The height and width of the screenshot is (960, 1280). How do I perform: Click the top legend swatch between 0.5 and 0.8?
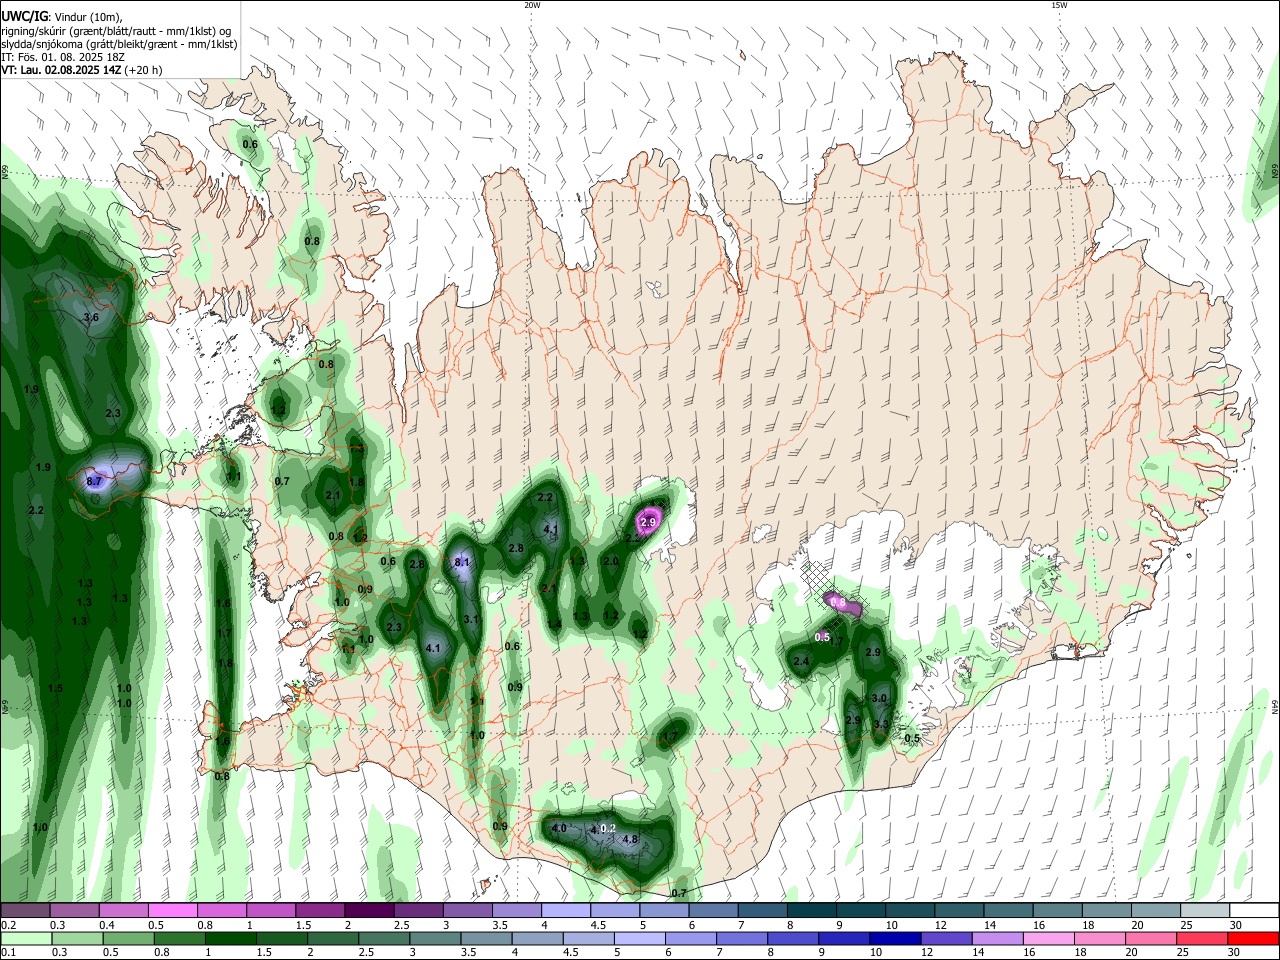173,911
